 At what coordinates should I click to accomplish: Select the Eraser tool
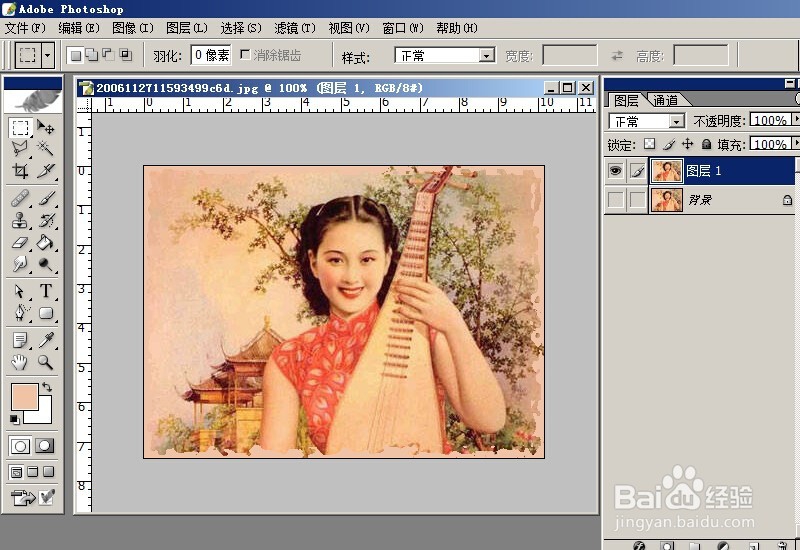point(20,242)
